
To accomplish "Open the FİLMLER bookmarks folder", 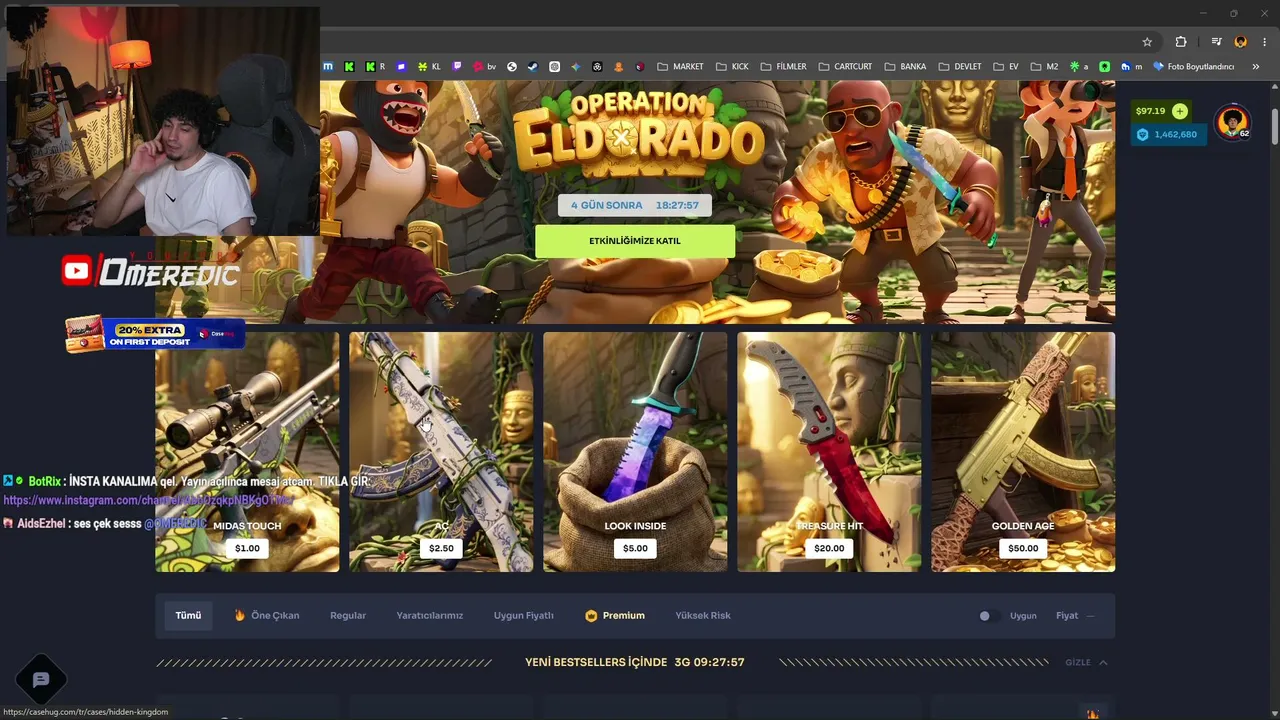I will point(783,67).
